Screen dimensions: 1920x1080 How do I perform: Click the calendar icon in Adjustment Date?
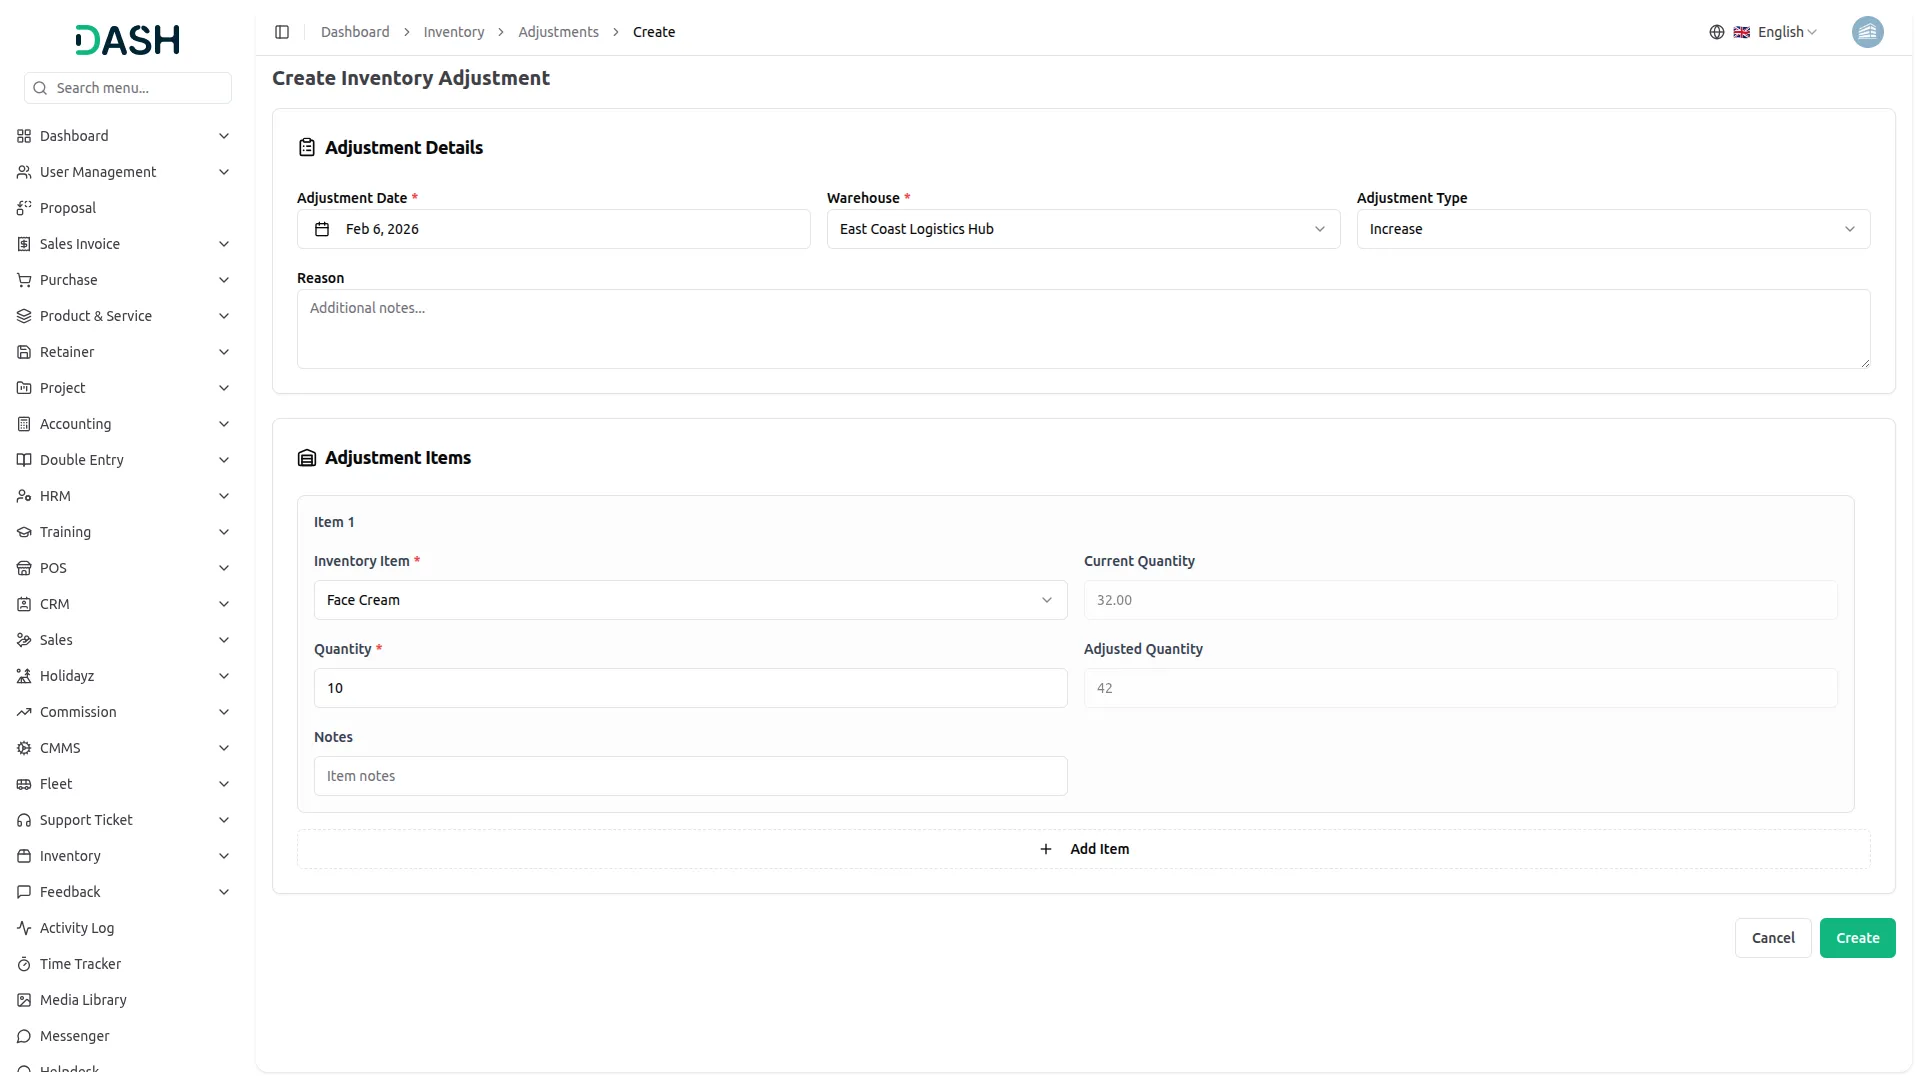pyautogui.click(x=322, y=229)
